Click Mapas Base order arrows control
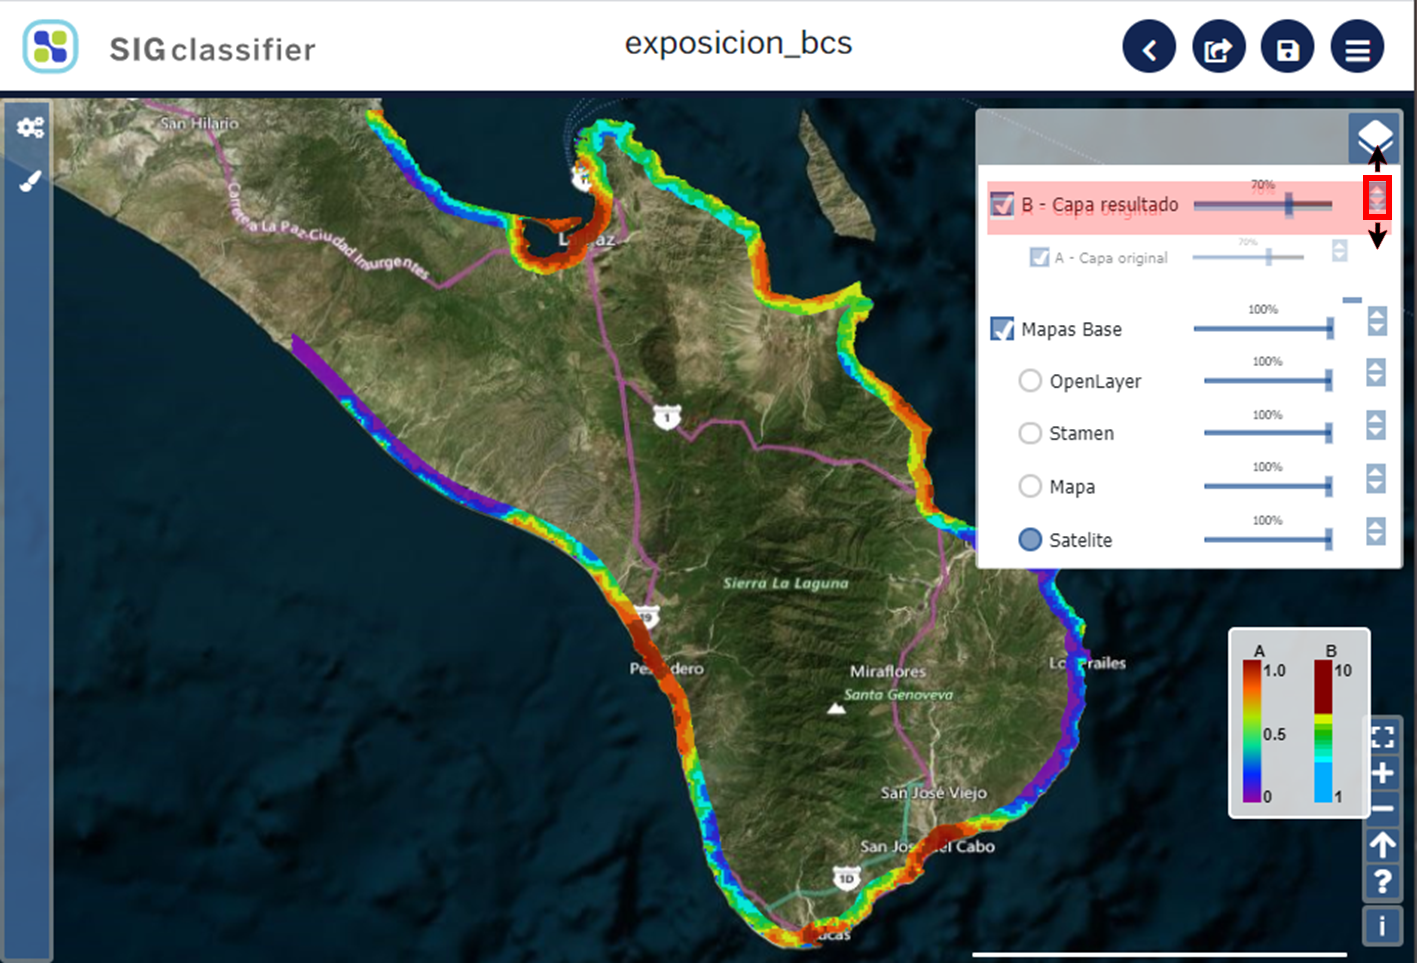This screenshot has width=1417, height=963. [1377, 321]
